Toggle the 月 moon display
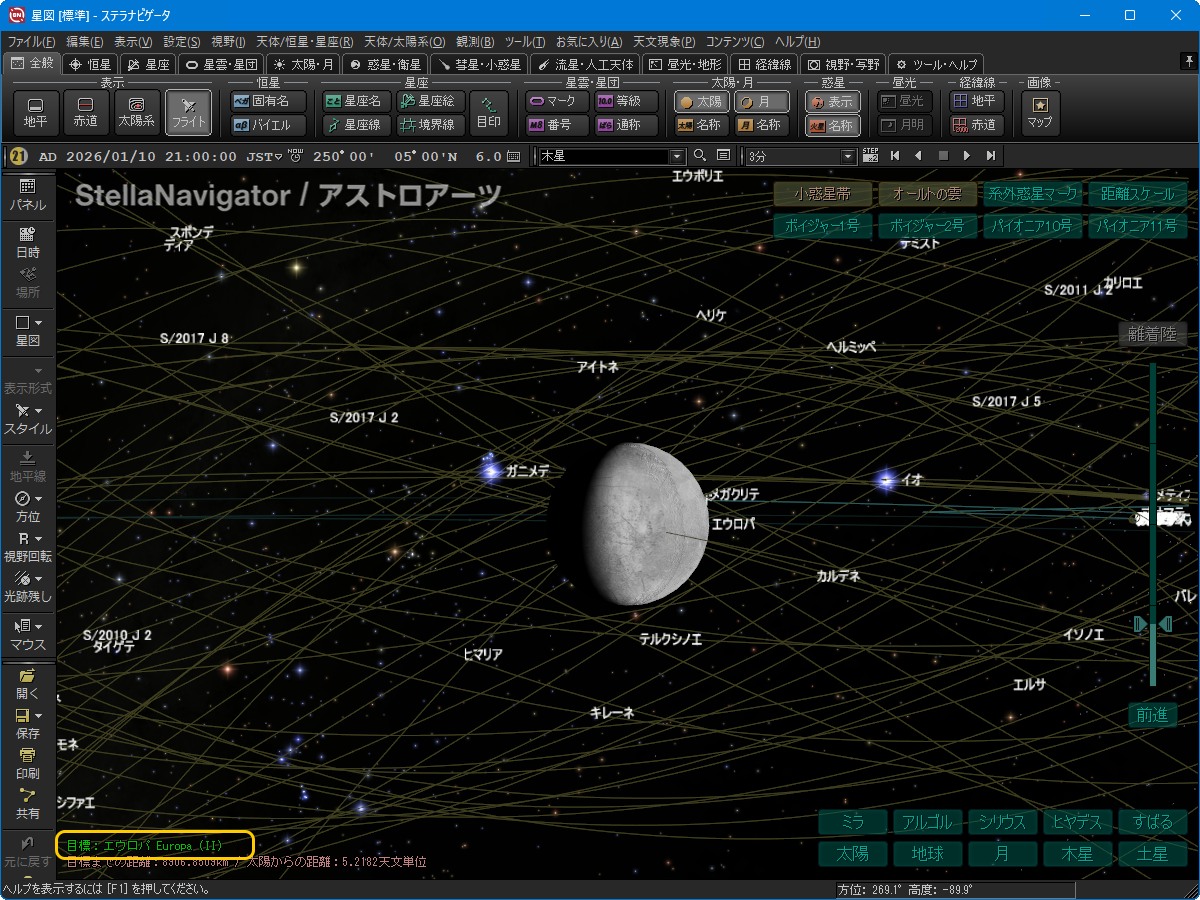Image resolution: width=1200 pixels, height=900 pixels. point(761,101)
